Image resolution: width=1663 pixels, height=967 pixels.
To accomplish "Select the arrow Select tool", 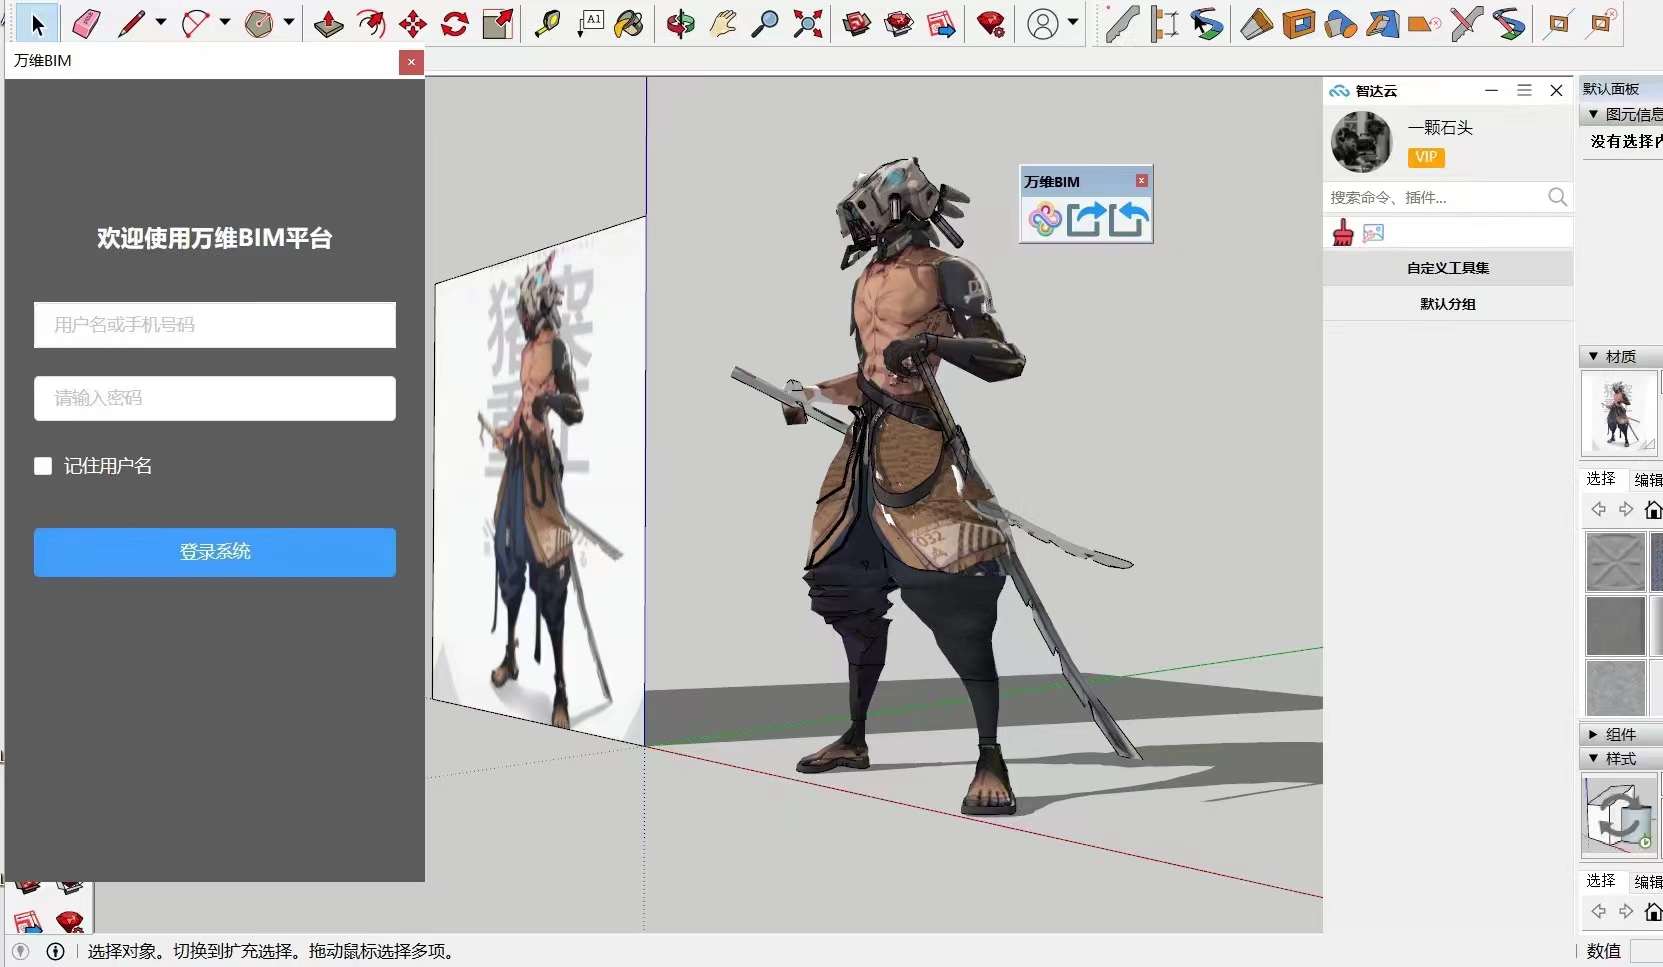I will click(x=37, y=24).
